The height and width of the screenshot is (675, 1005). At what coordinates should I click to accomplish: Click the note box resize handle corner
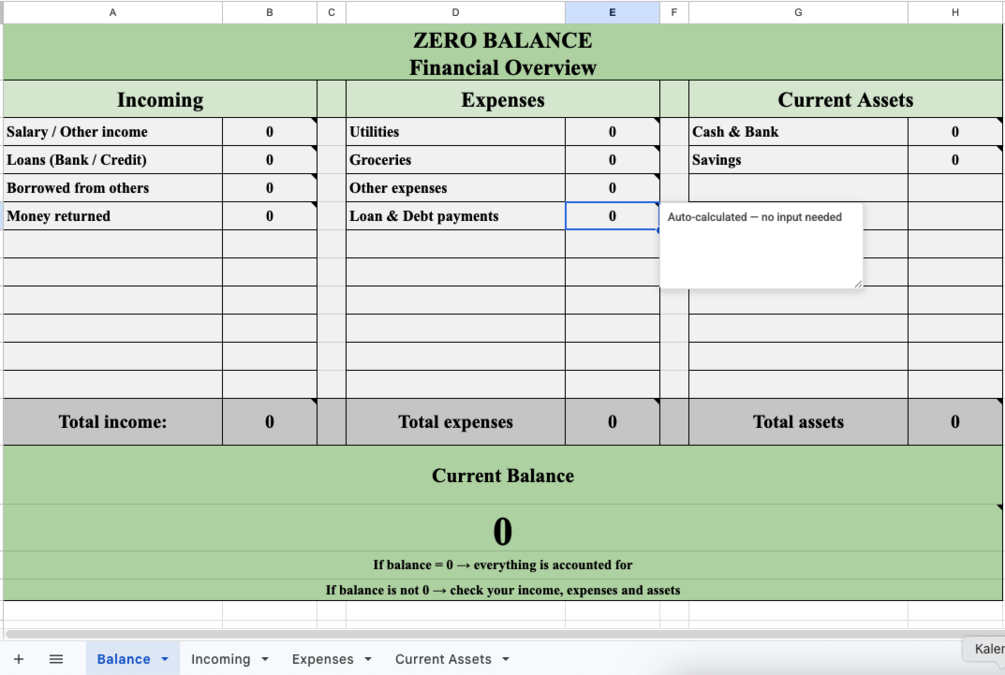tap(858, 284)
